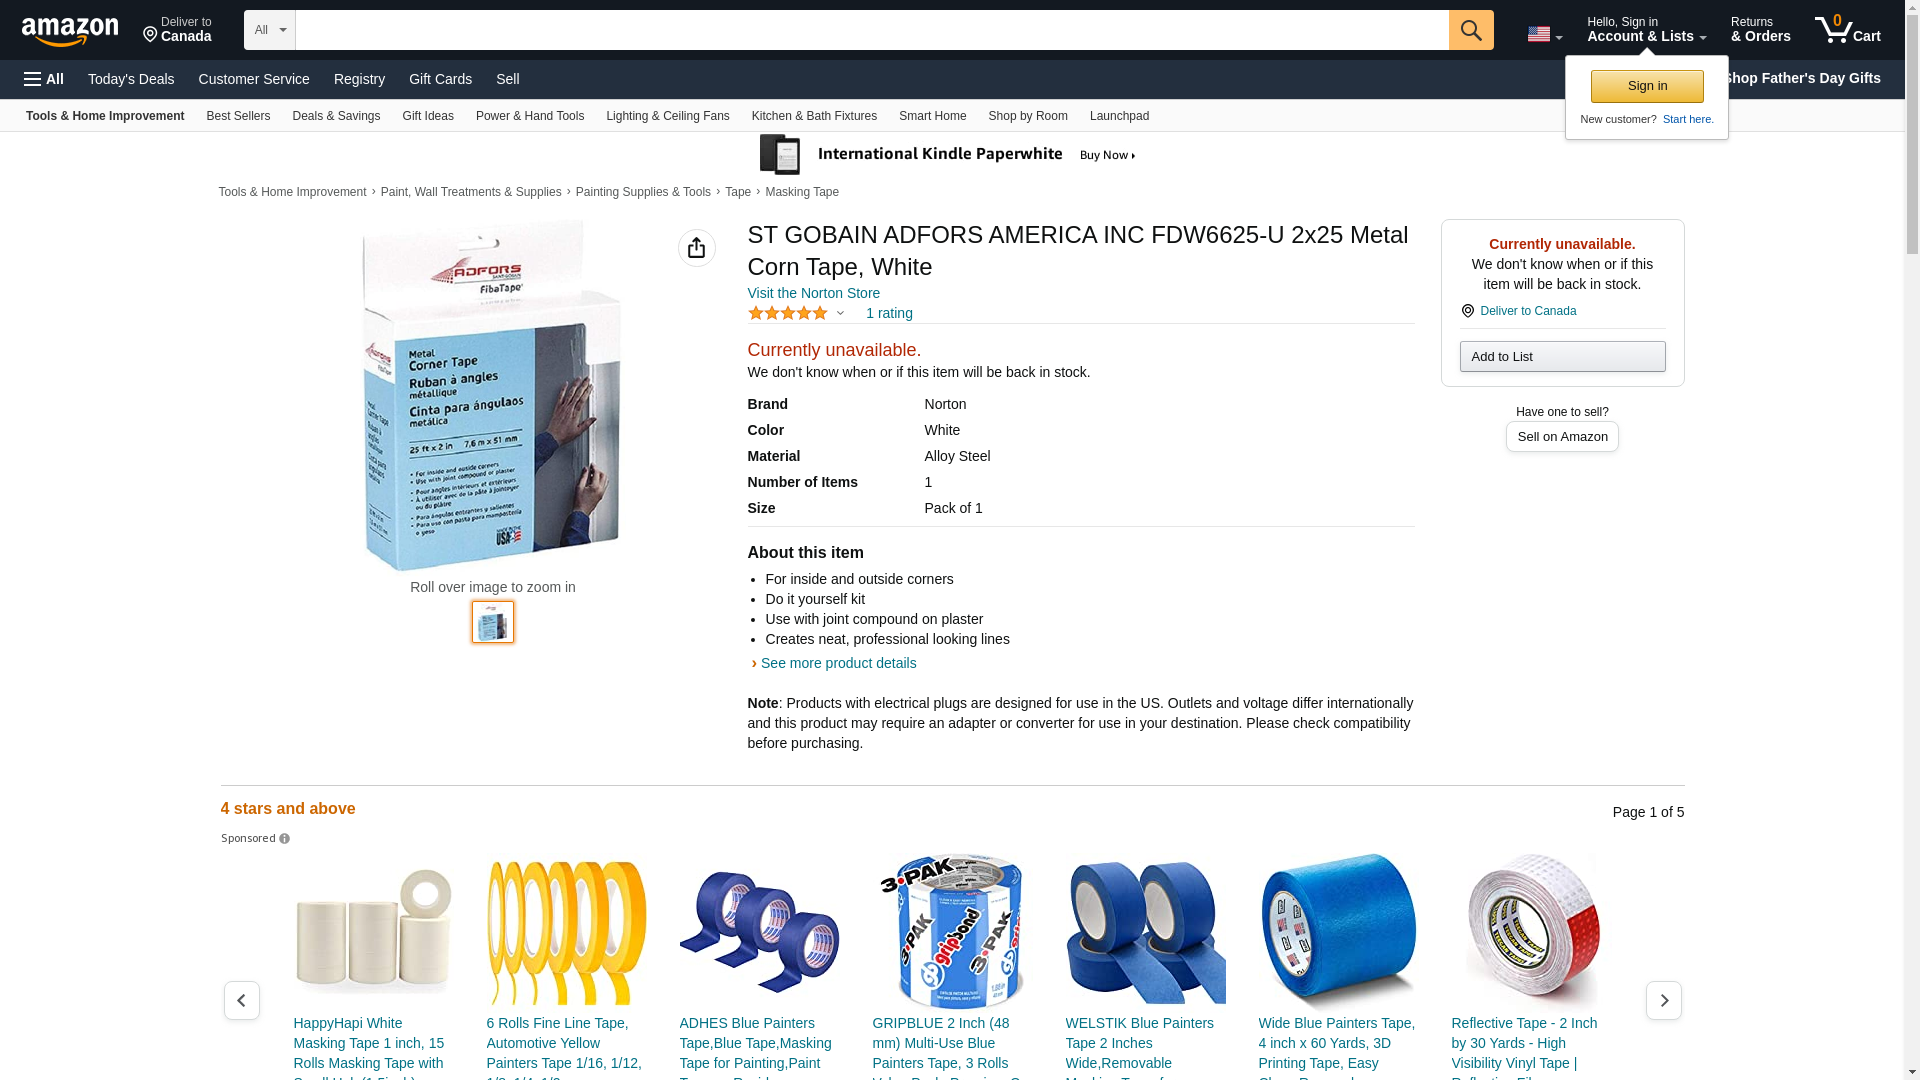Viewport: 1920px width, 1080px height.
Task: Open Account & Lists dropdown
Action: pos(1646,30)
